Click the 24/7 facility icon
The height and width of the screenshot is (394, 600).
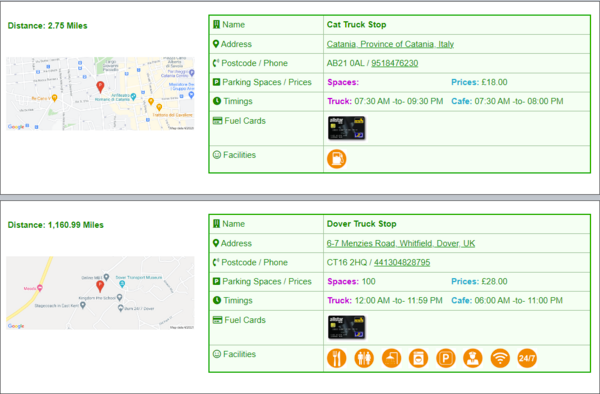527,358
